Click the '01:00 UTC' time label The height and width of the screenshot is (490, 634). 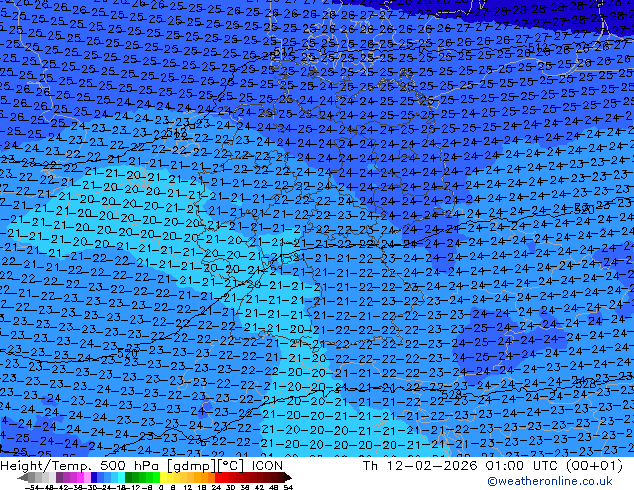tap(522, 466)
